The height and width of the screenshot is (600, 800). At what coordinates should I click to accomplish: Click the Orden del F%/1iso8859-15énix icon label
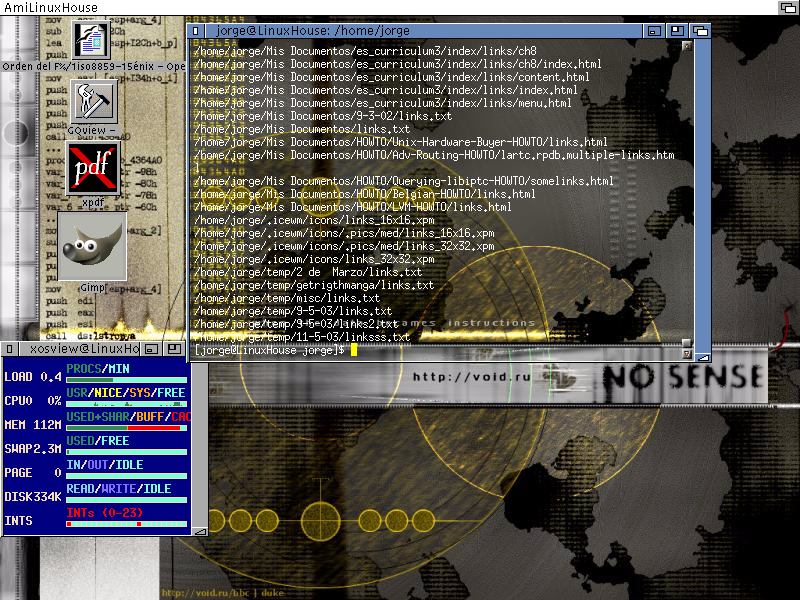point(93,66)
